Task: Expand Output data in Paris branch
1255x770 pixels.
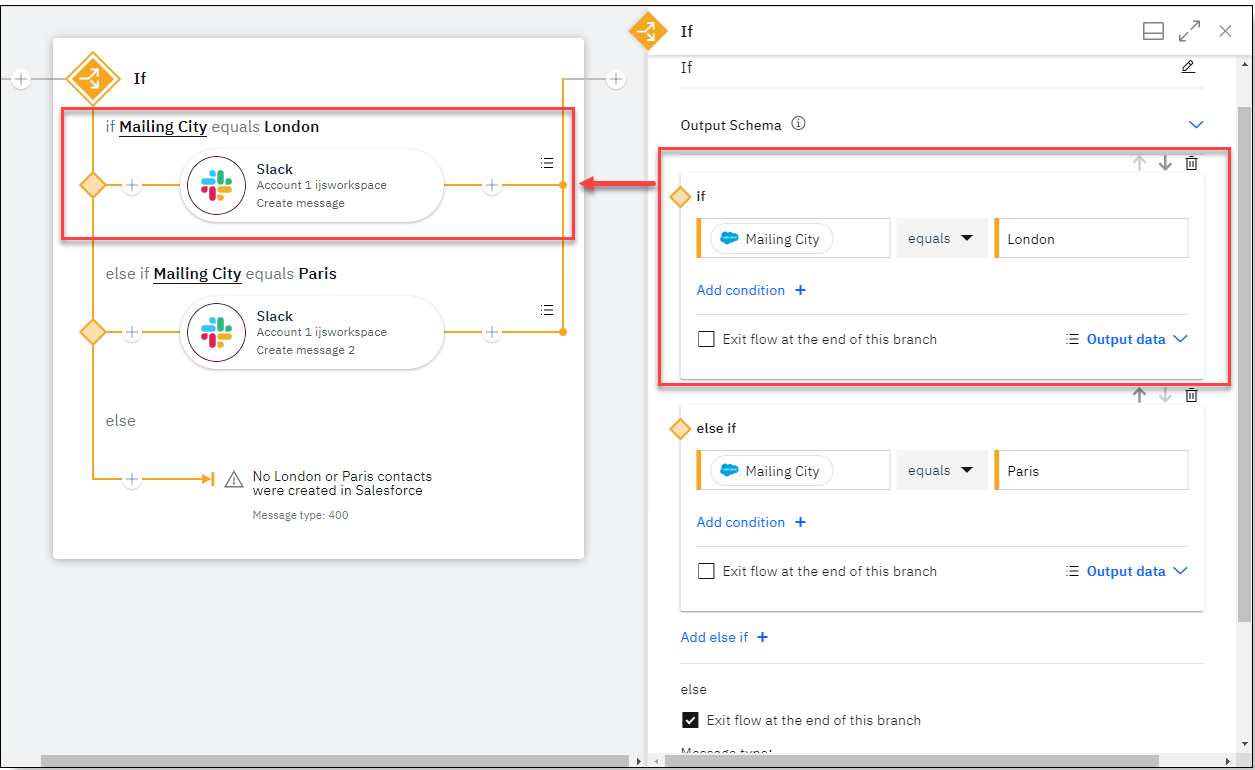Action: [1126, 571]
